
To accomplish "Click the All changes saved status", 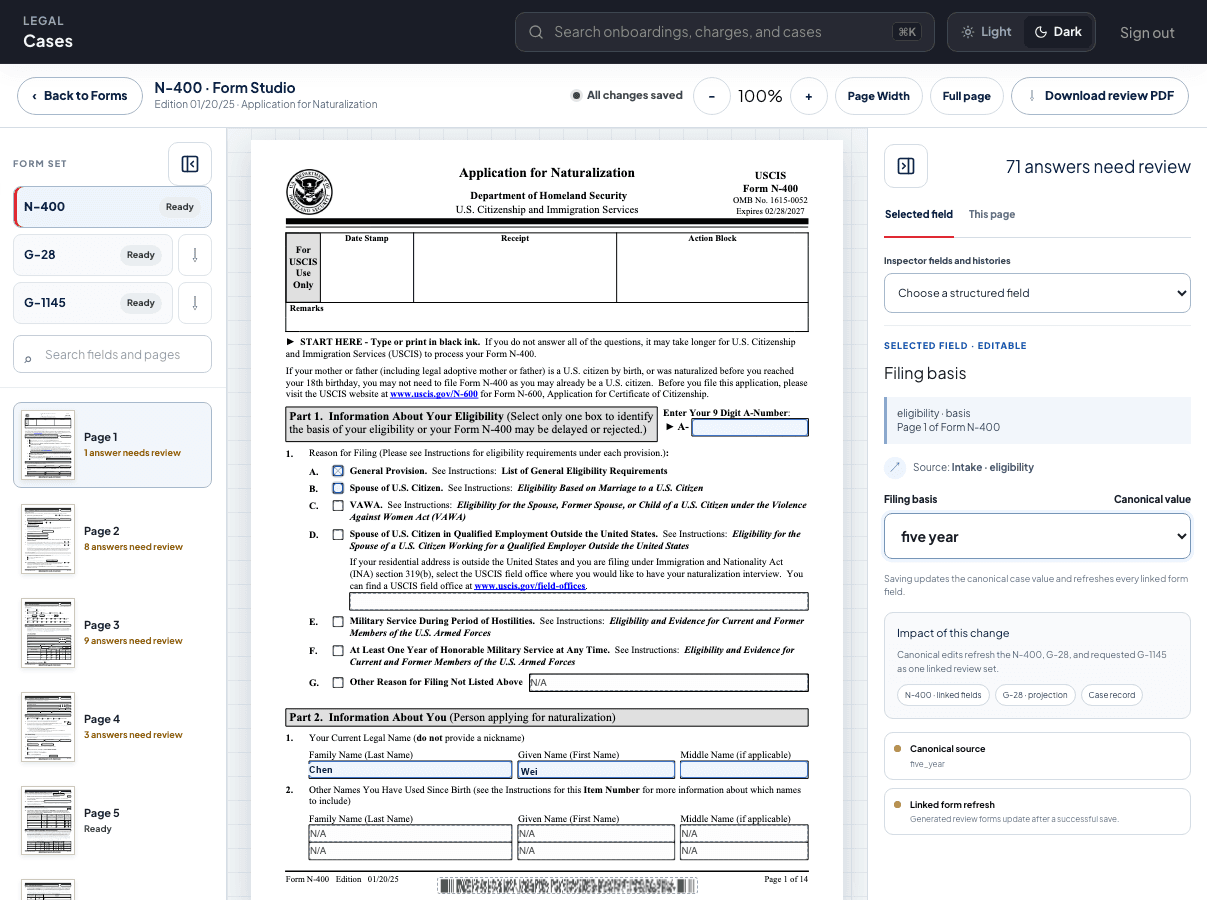I will pos(627,96).
